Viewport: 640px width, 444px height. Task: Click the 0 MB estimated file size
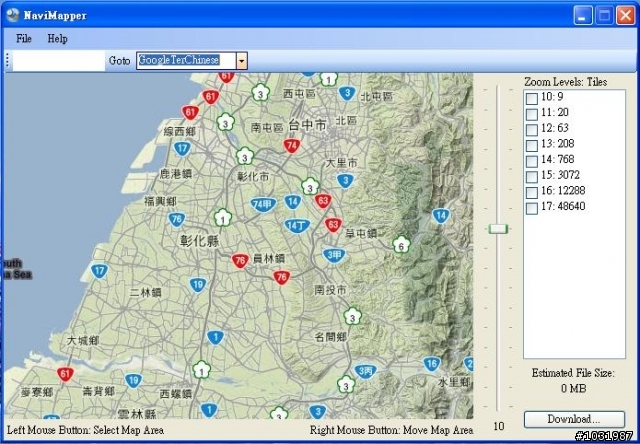point(573,388)
